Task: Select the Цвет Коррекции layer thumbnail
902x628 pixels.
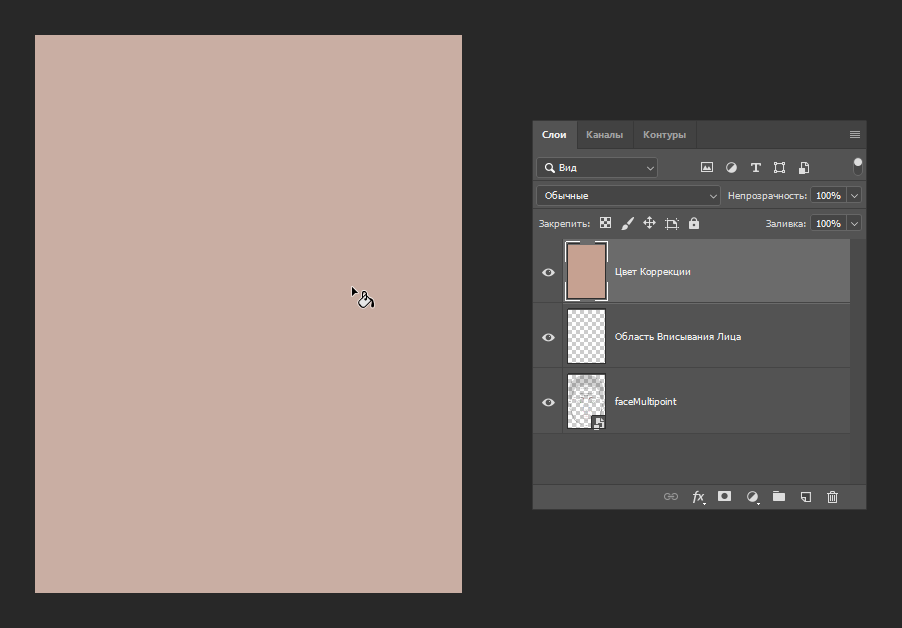Action: pos(586,271)
